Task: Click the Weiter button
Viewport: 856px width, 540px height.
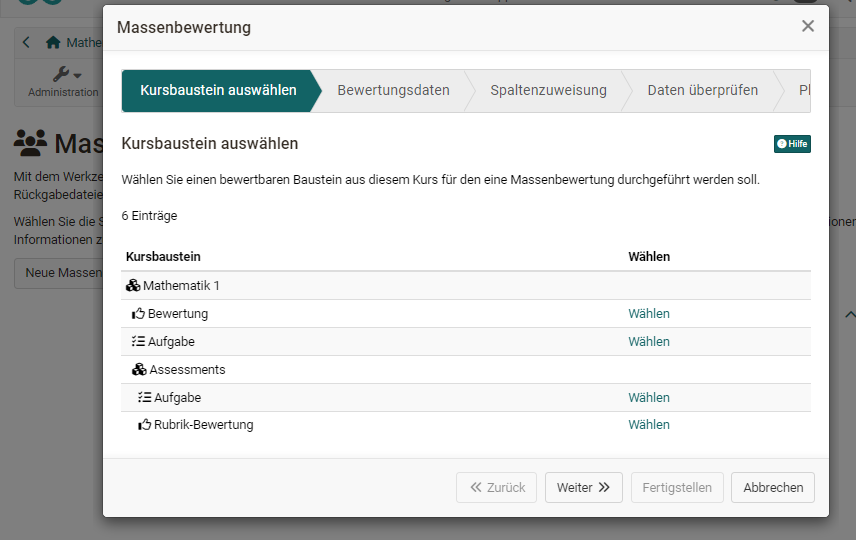Action: point(584,488)
